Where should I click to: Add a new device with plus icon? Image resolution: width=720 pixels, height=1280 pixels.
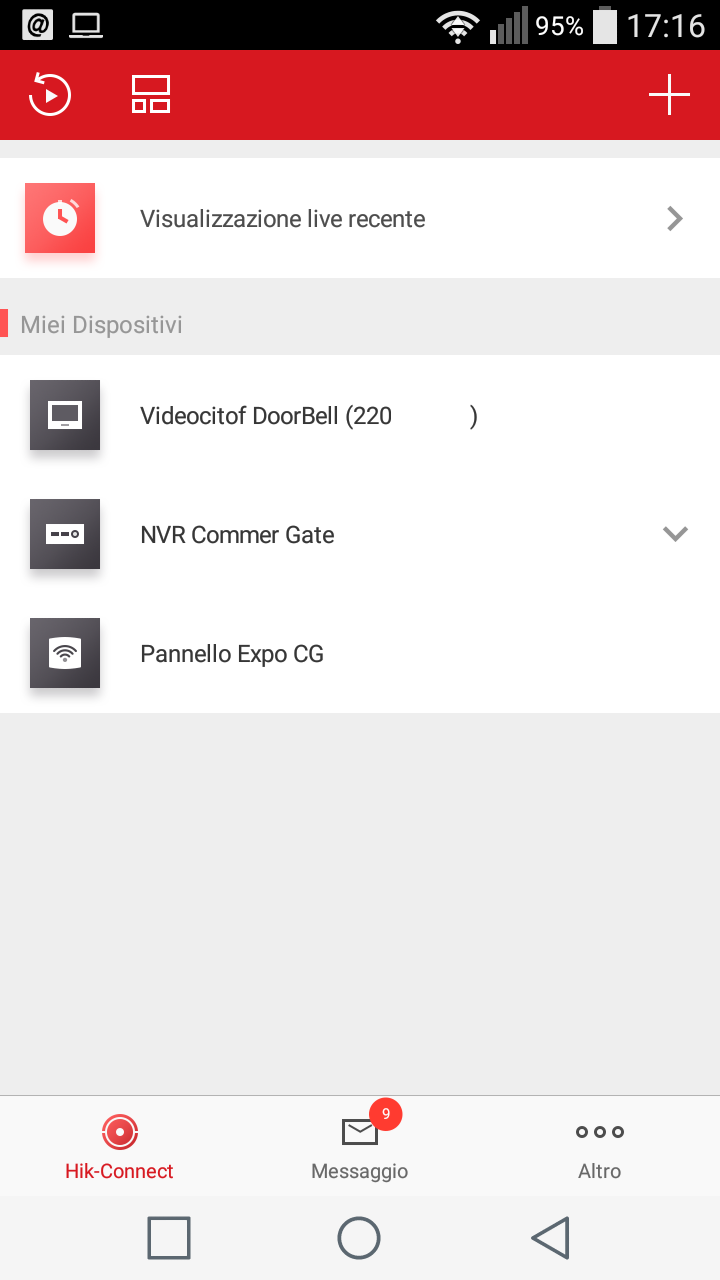point(669,95)
